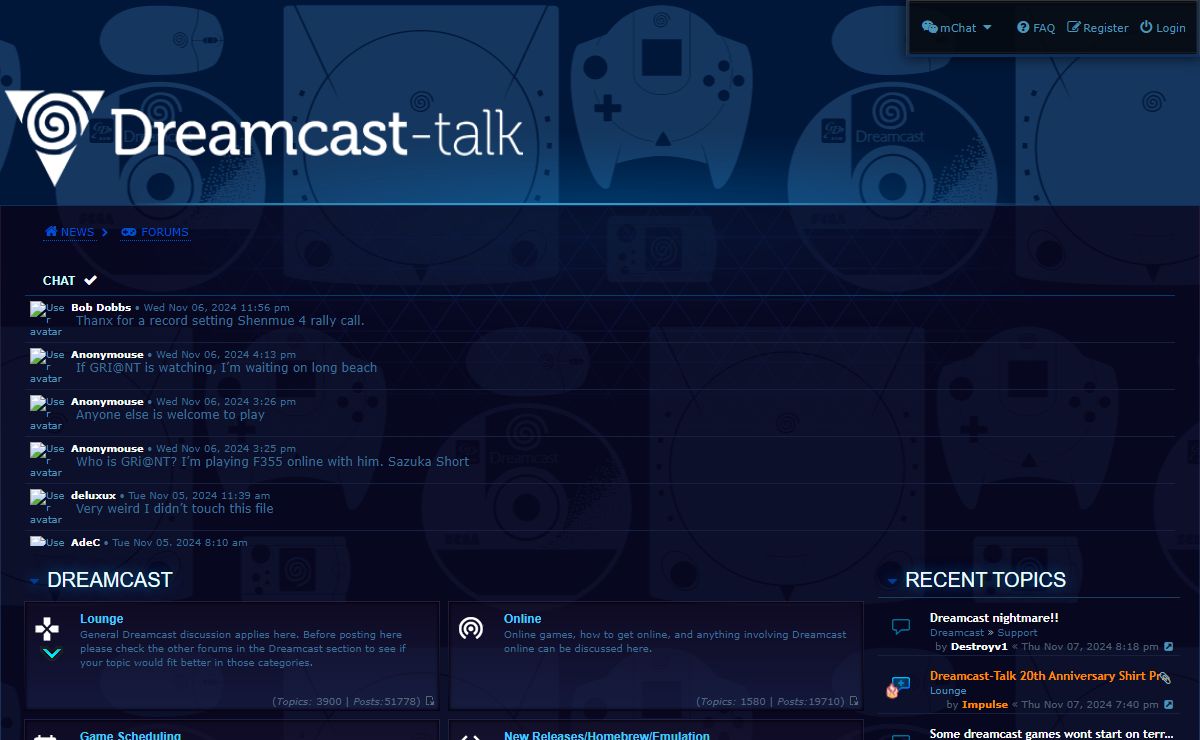Open the Login link
1200x740 pixels.
pos(1163,28)
